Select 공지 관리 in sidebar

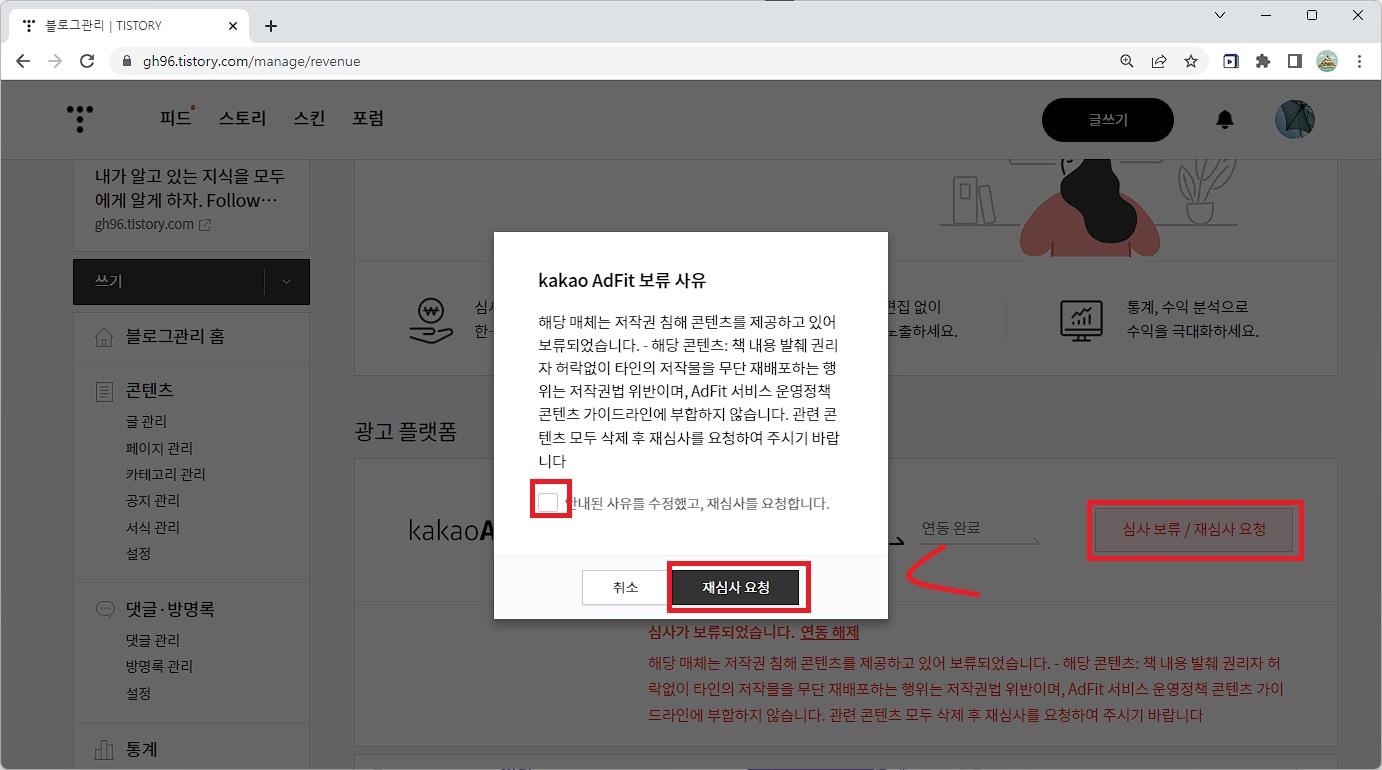click(x=153, y=501)
